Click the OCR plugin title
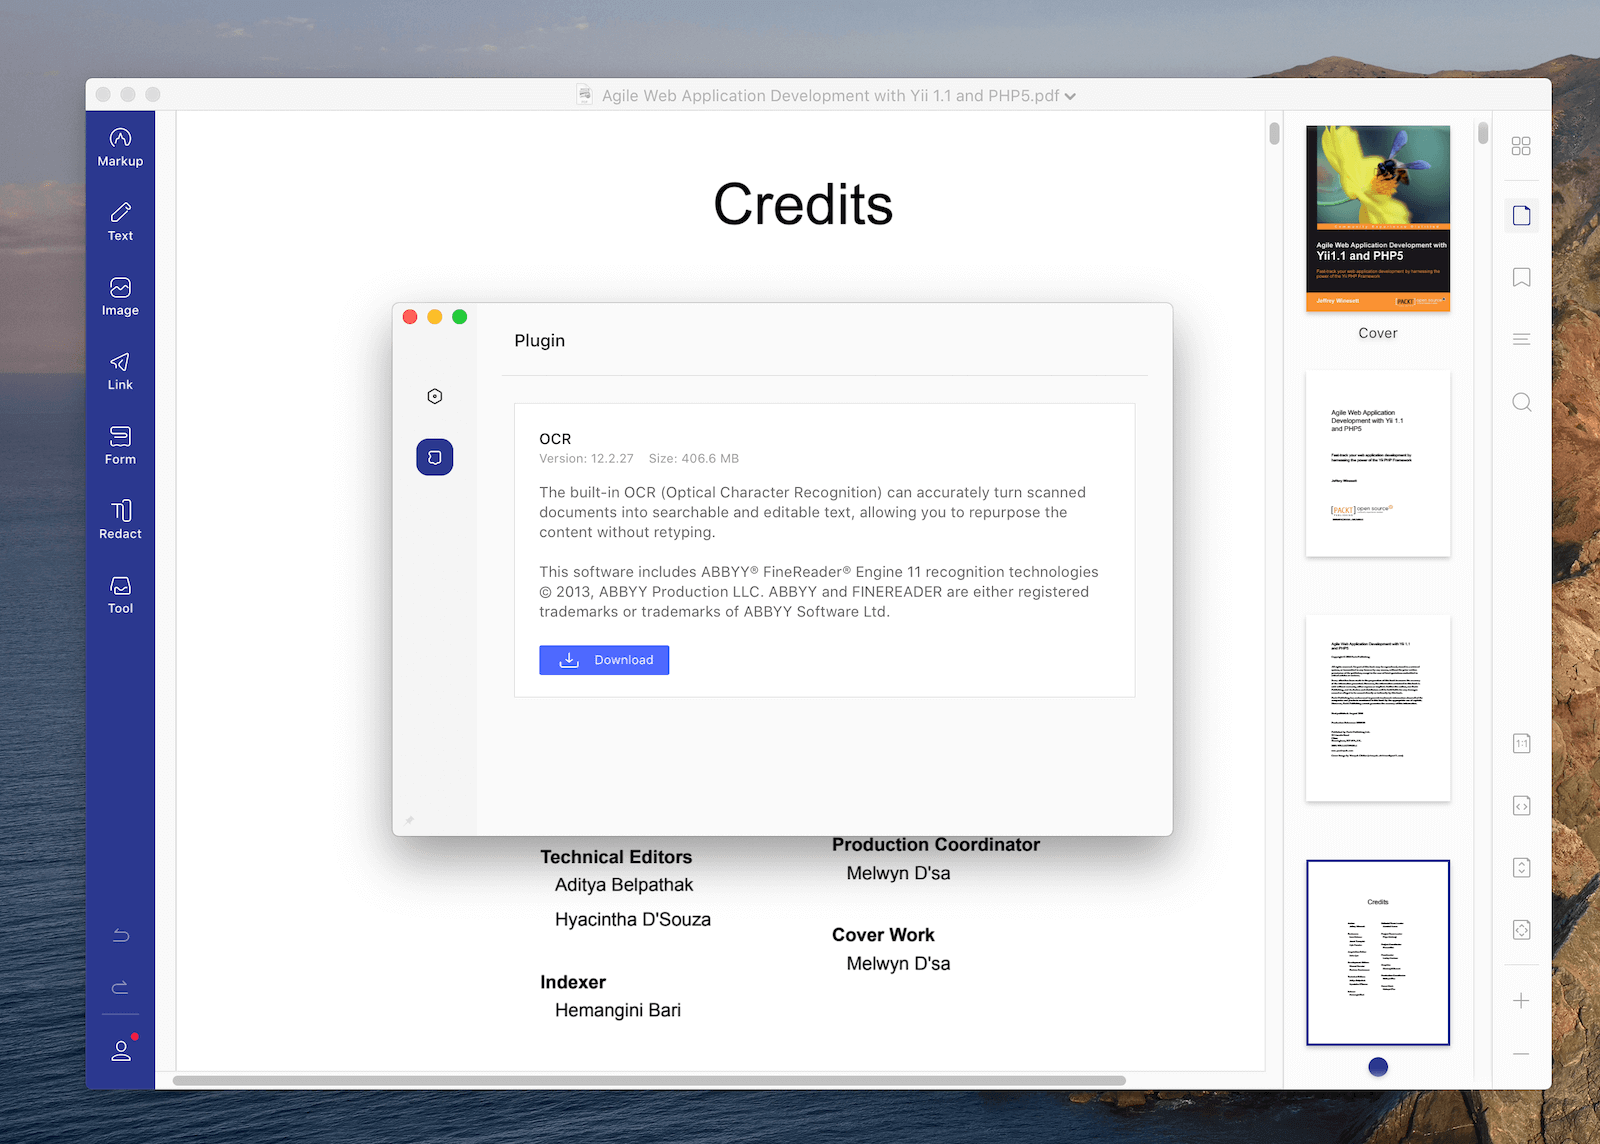The image size is (1600, 1144). click(x=555, y=439)
